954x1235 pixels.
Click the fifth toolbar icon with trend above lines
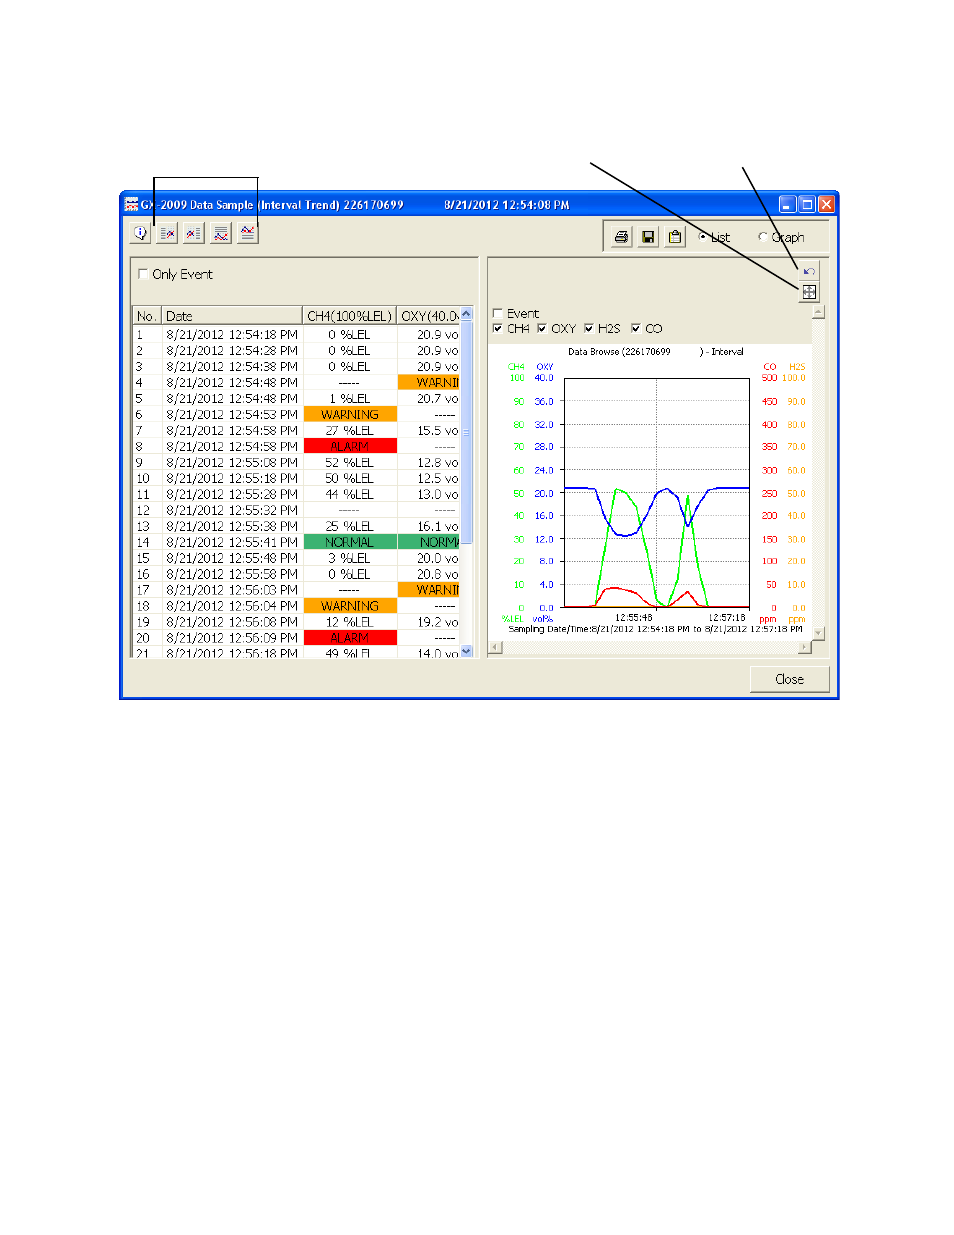pyautogui.click(x=248, y=233)
